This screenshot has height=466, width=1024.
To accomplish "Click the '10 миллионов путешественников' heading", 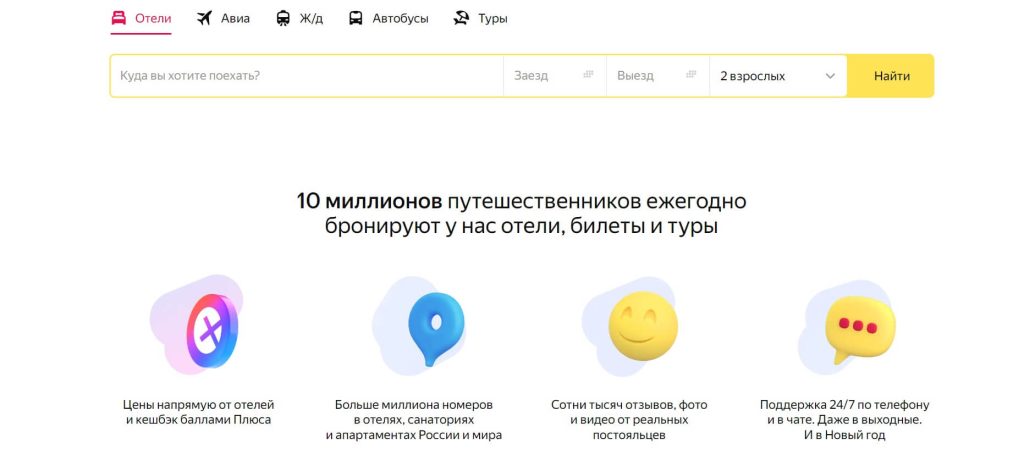I will [521, 213].
